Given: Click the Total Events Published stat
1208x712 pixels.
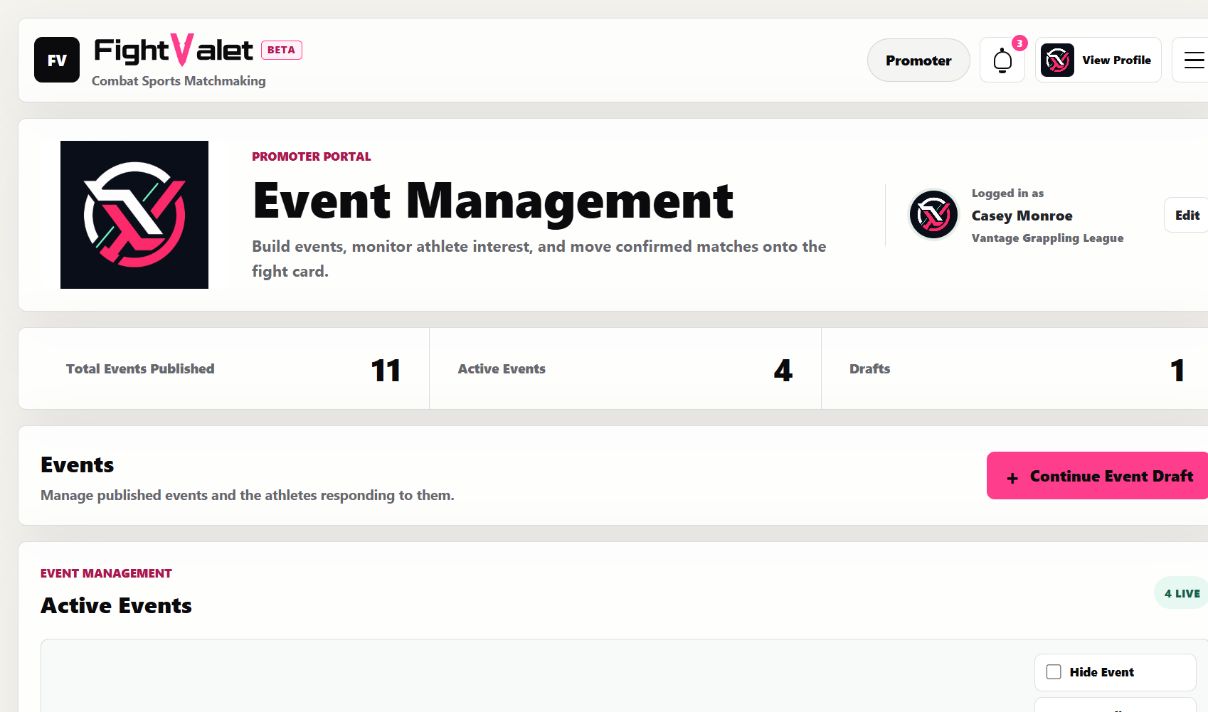Looking at the screenshot, I should click(x=224, y=369).
